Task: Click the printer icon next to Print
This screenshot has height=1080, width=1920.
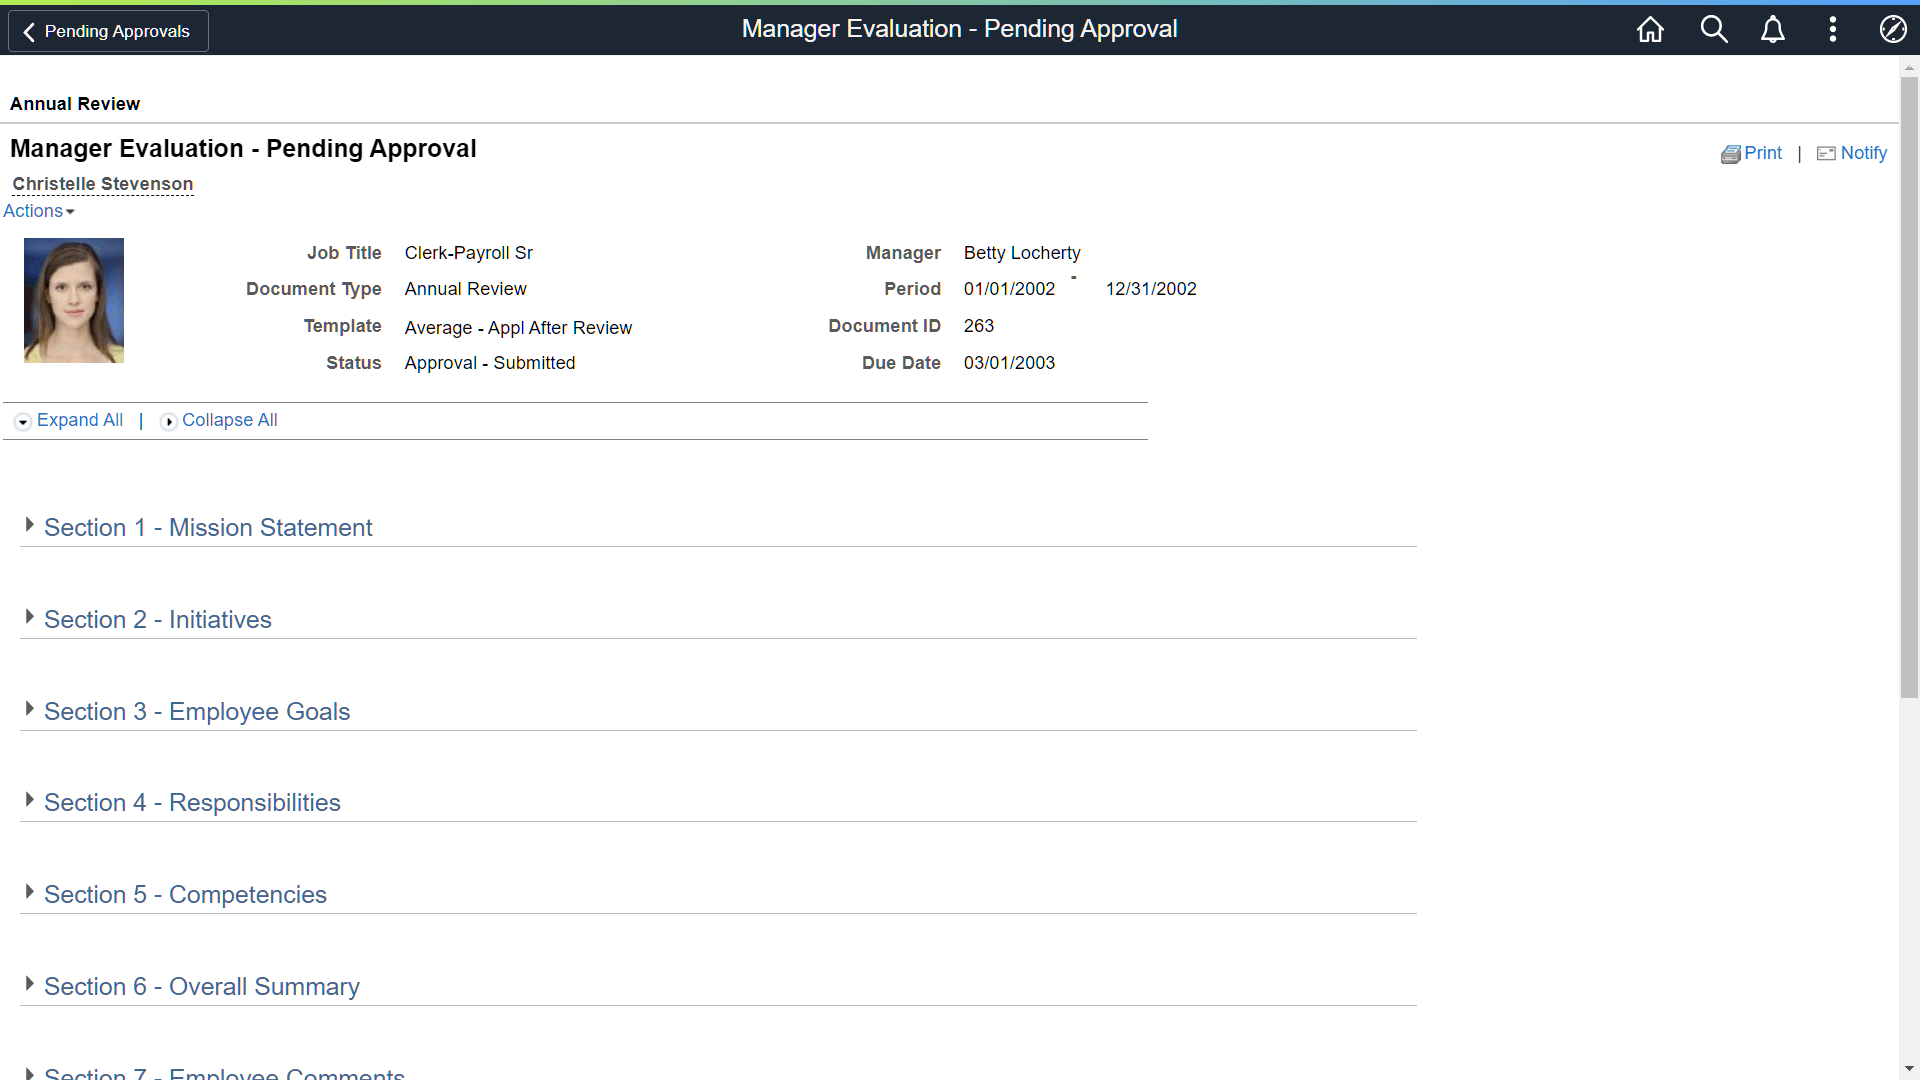Action: pos(1732,153)
